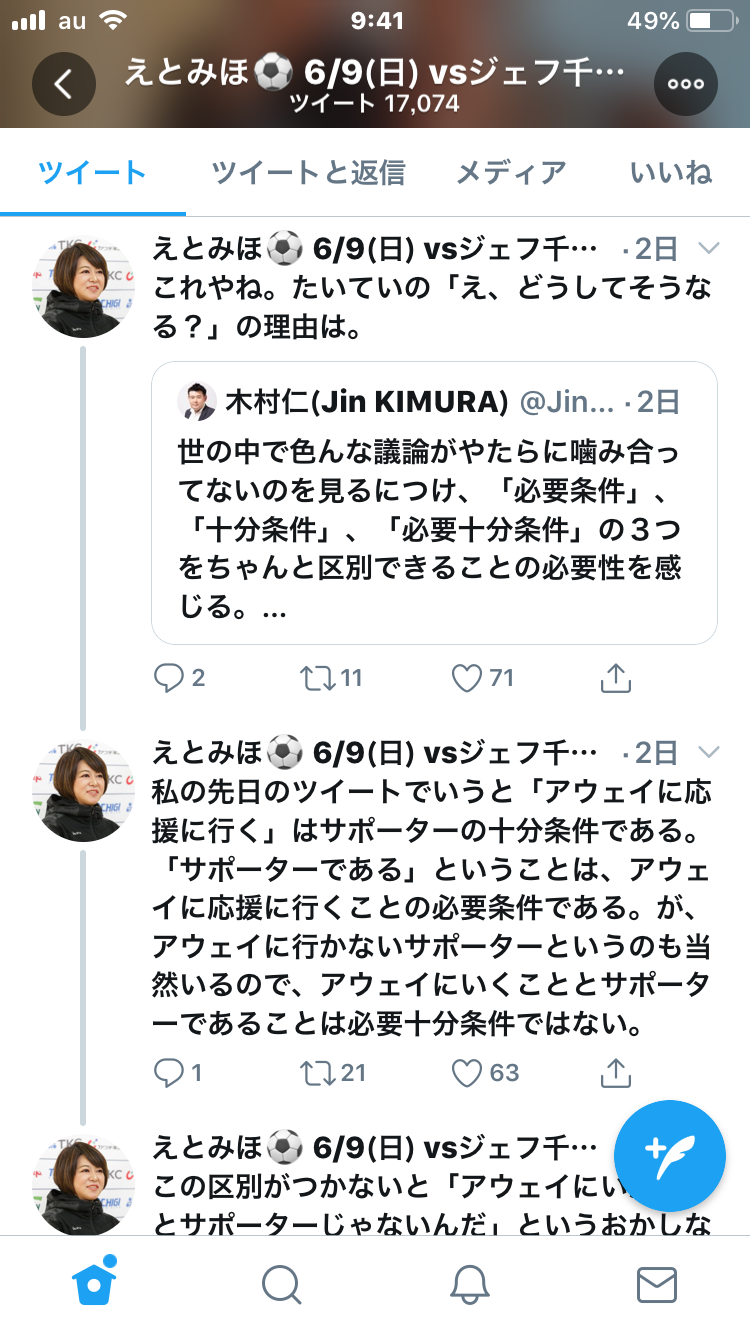Reply to the second tweet

point(168,1073)
